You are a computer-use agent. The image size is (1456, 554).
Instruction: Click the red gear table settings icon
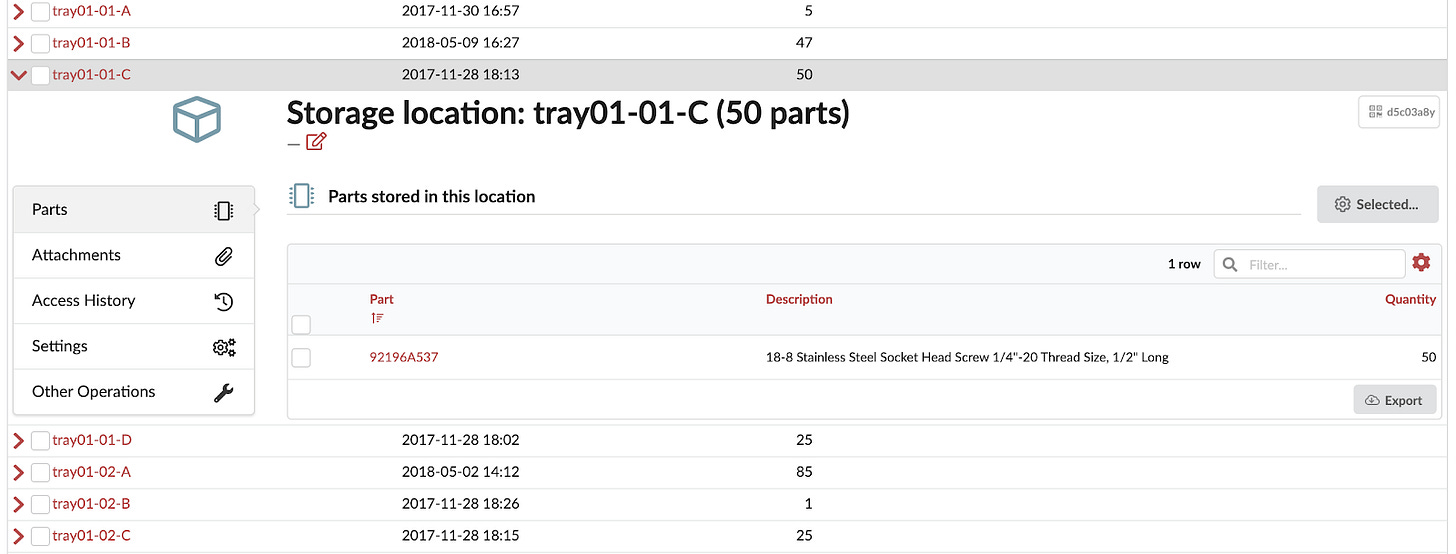pyautogui.click(x=1421, y=263)
